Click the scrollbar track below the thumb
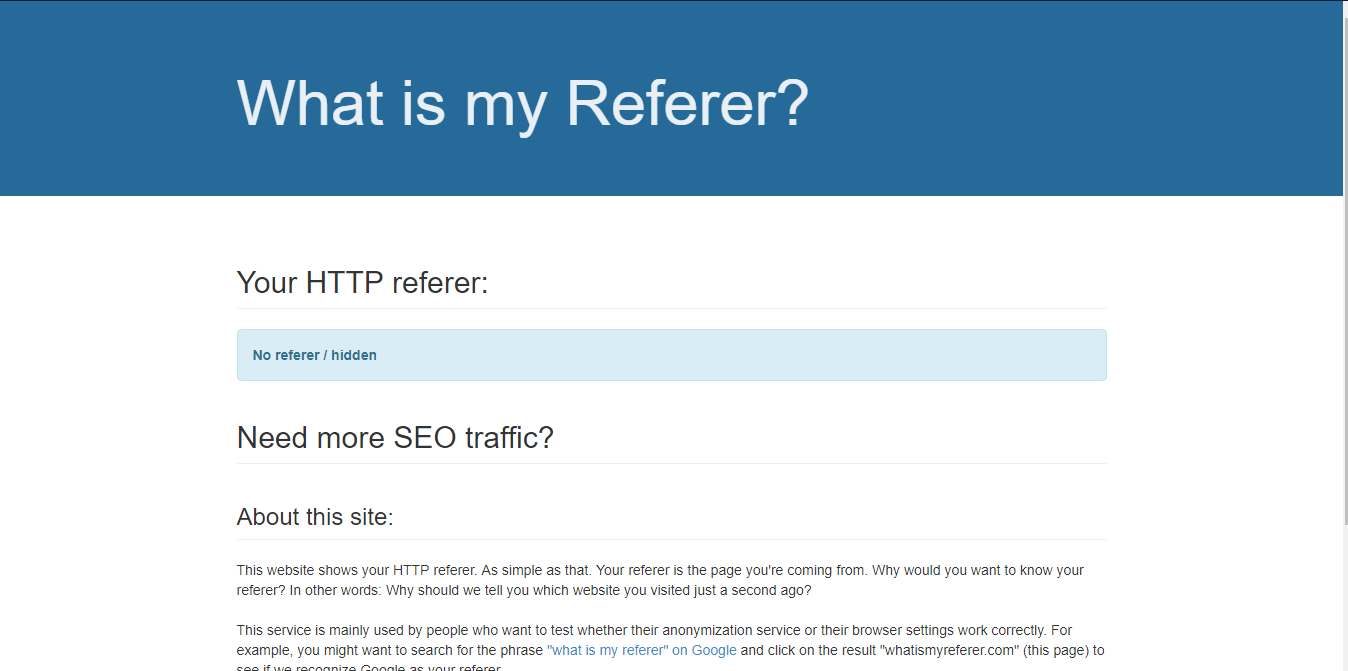Image resolution: width=1348 pixels, height=671 pixels. [x=1345, y=600]
